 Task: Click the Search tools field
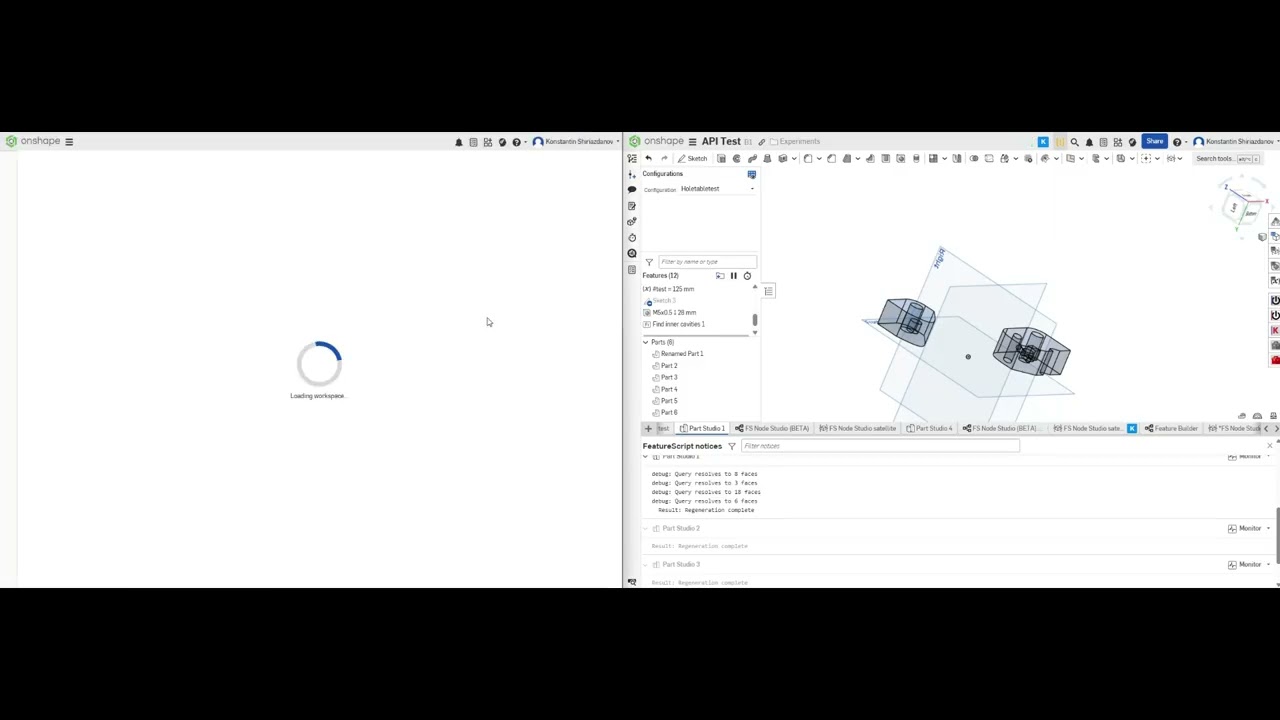1227,158
